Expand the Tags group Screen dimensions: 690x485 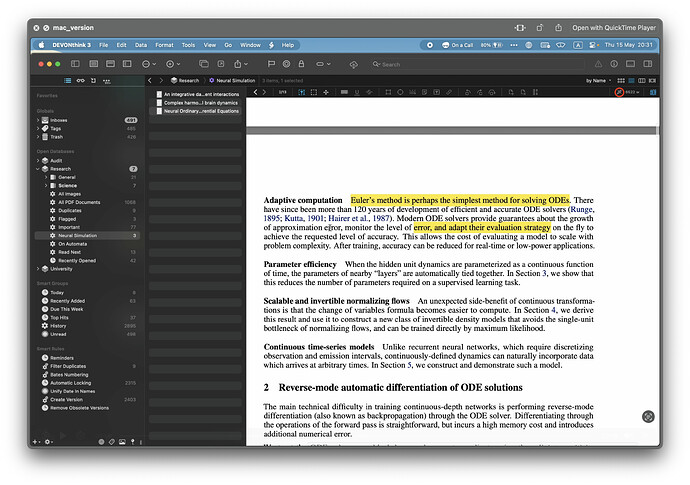tap(38, 129)
